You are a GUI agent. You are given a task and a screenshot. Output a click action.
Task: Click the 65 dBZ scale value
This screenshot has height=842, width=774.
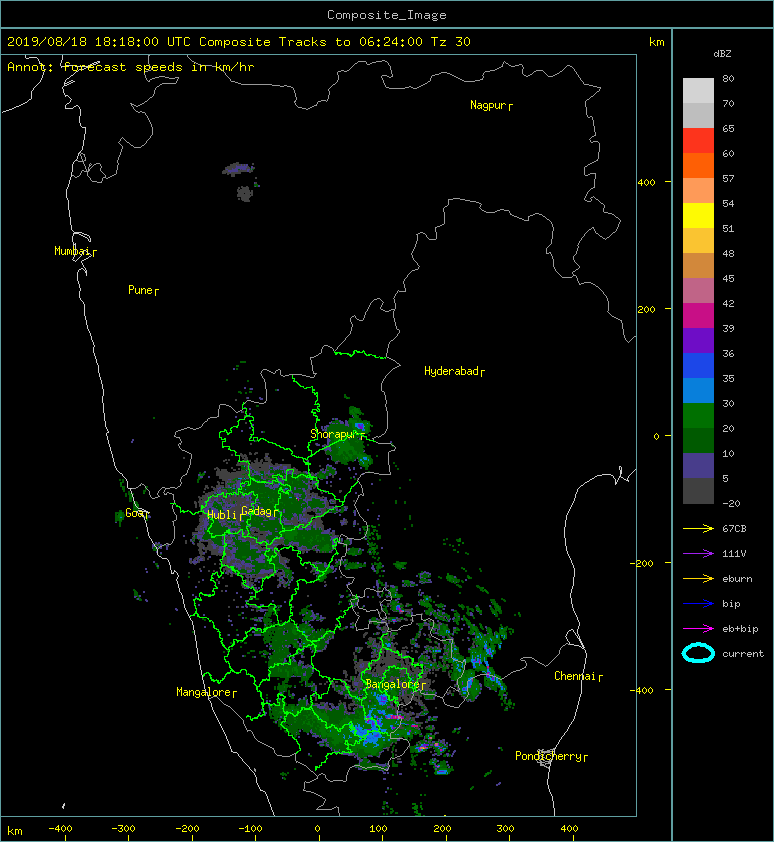coord(728,128)
